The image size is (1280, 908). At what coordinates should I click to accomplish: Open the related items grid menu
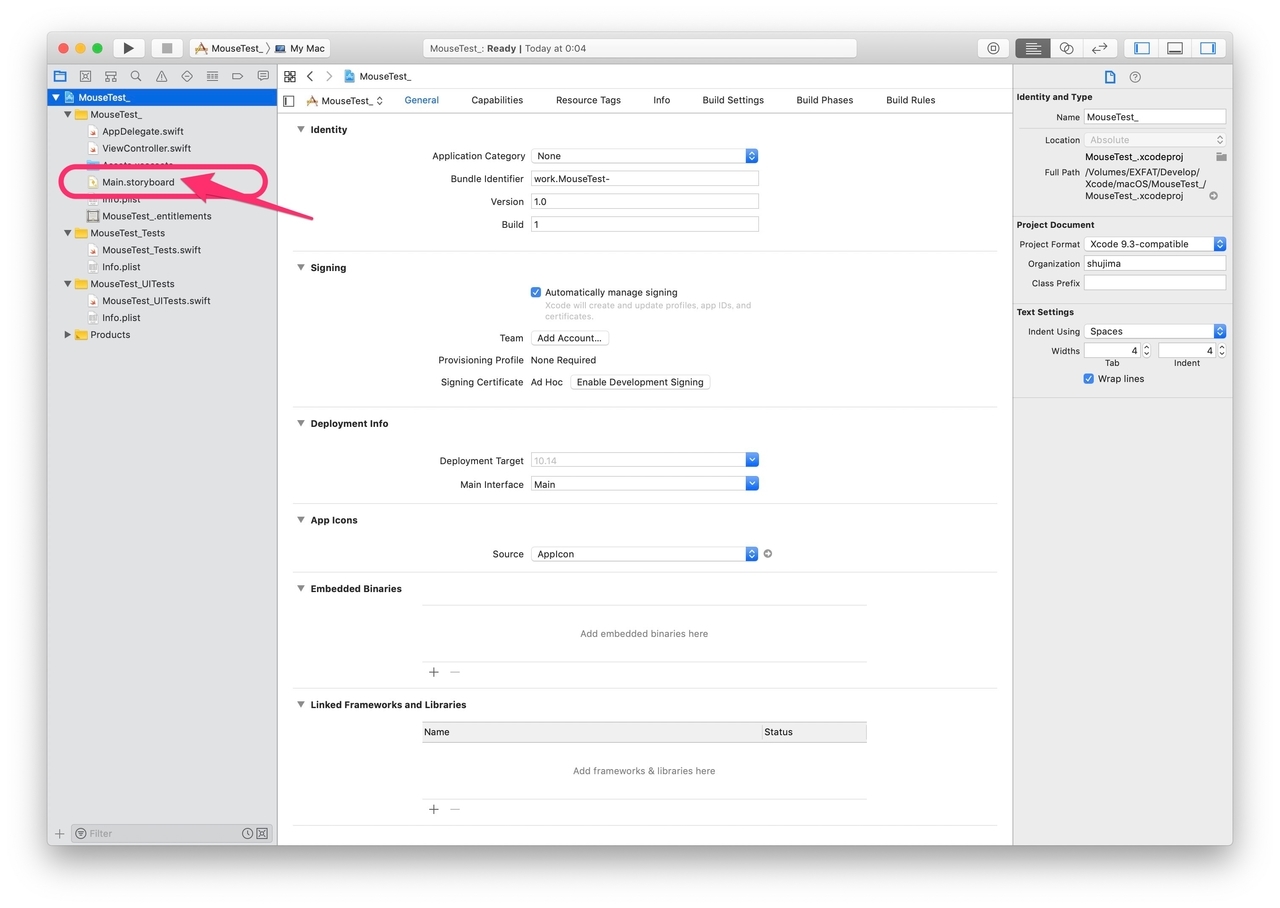[x=290, y=76]
